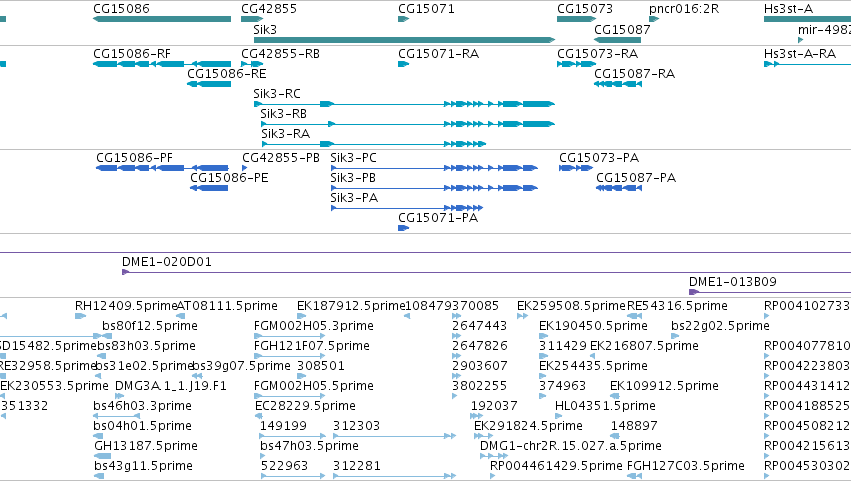Click EST bs04h01.5prime
The image size is (851, 481).
tap(142, 427)
